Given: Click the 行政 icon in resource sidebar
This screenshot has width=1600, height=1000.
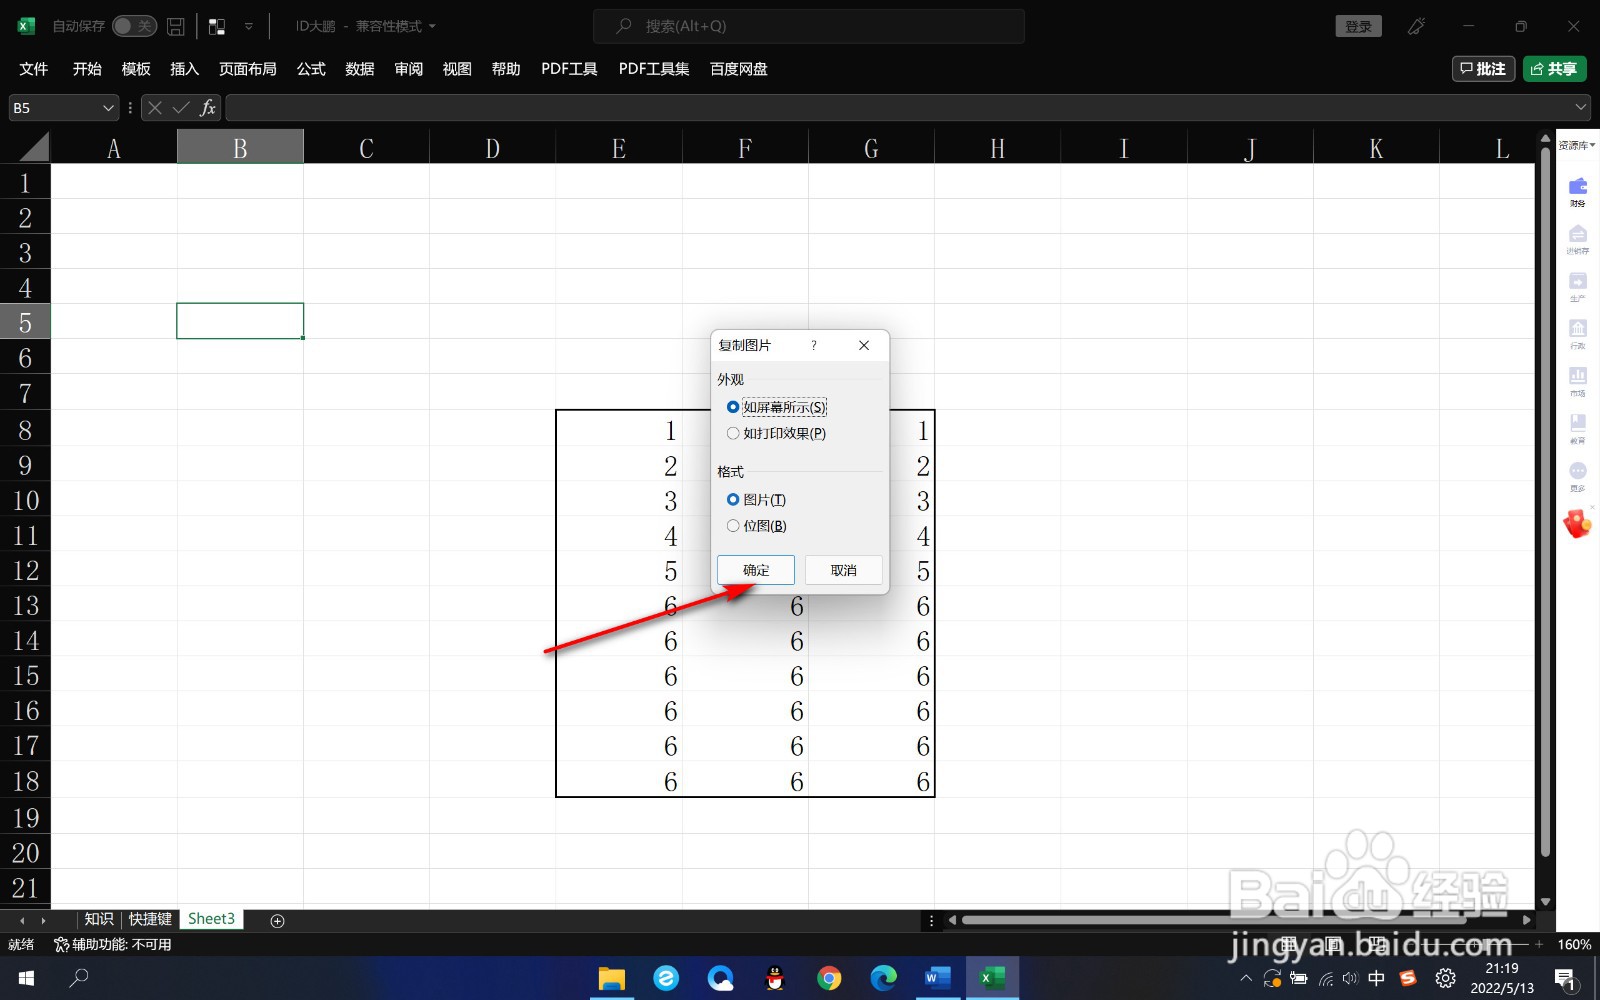Looking at the screenshot, I should click(x=1578, y=333).
